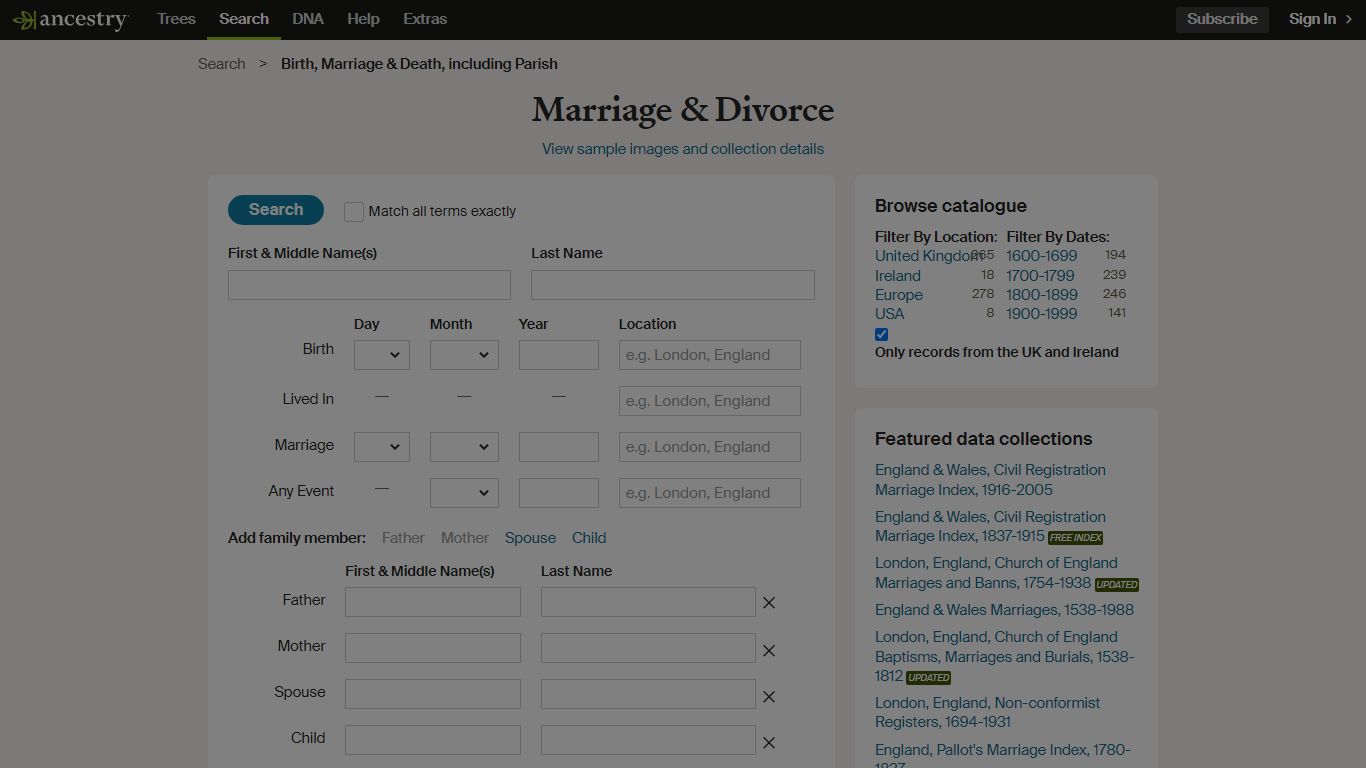The width and height of the screenshot is (1366, 768).
Task: Open the DNA menu
Action: [x=308, y=19]
